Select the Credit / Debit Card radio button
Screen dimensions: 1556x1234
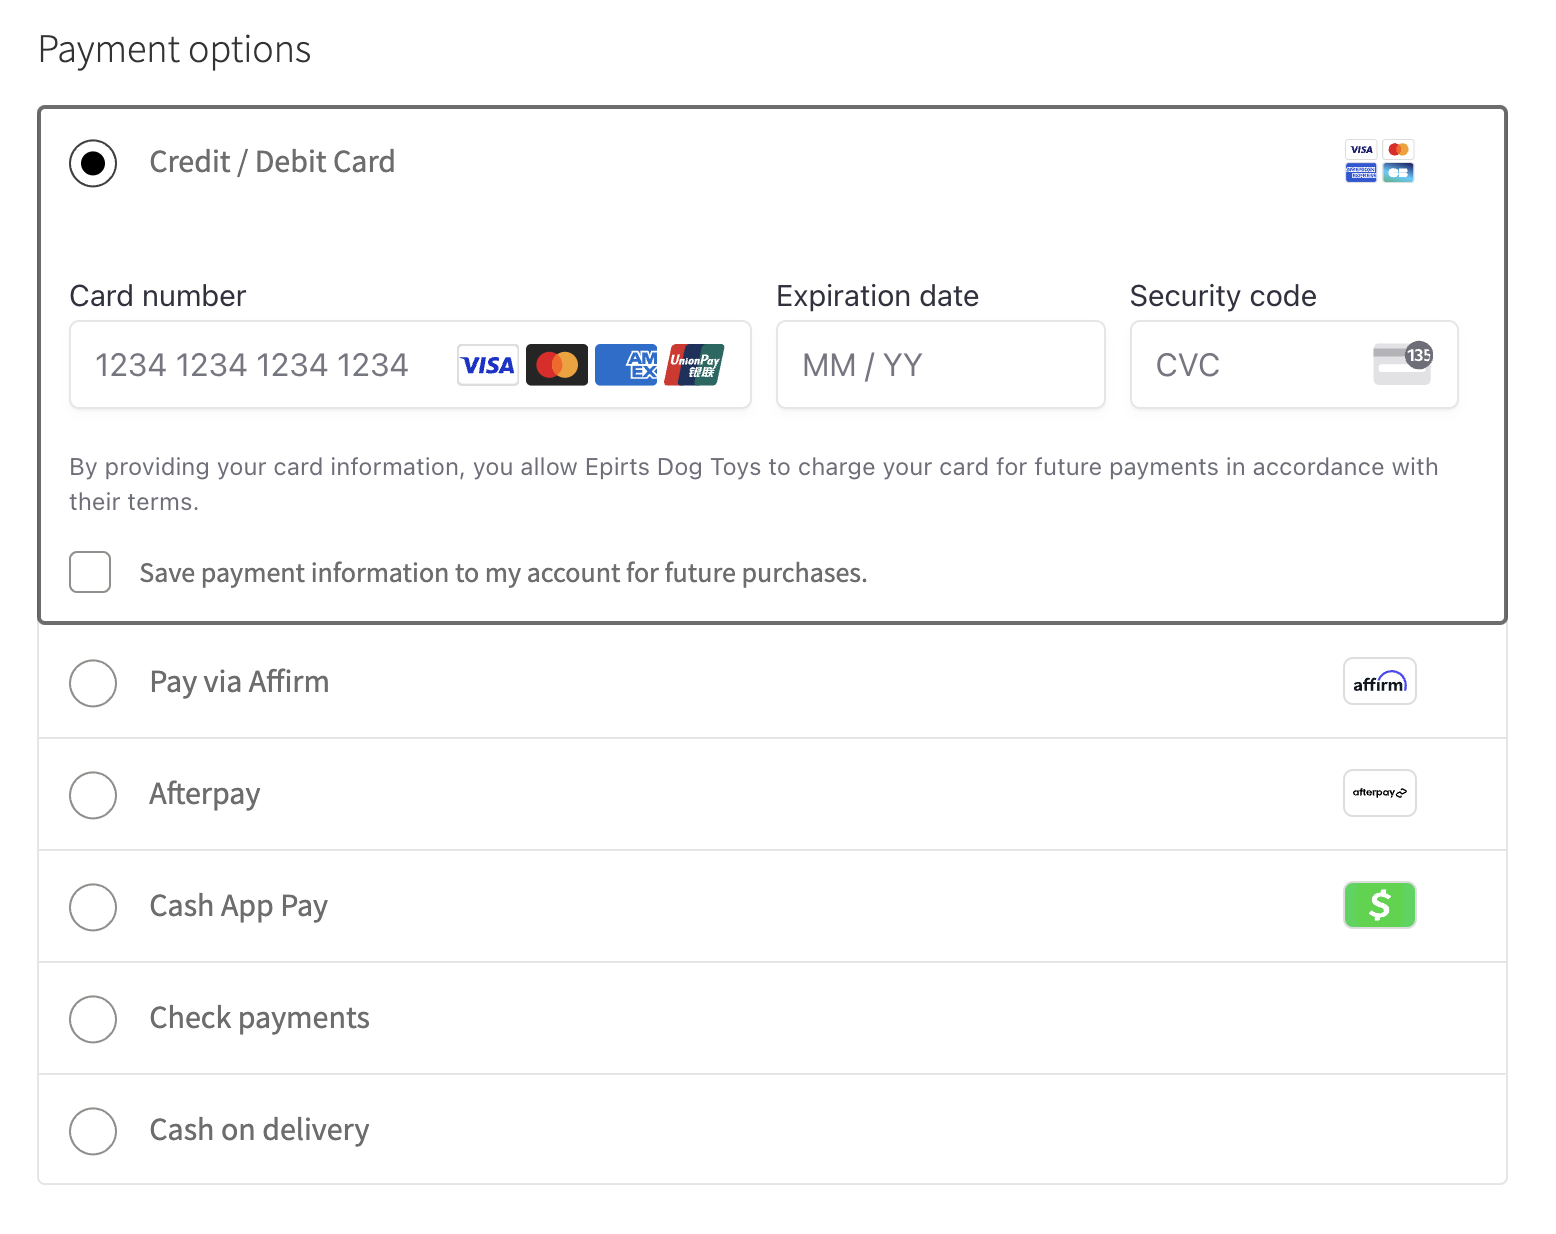[92, 163]
